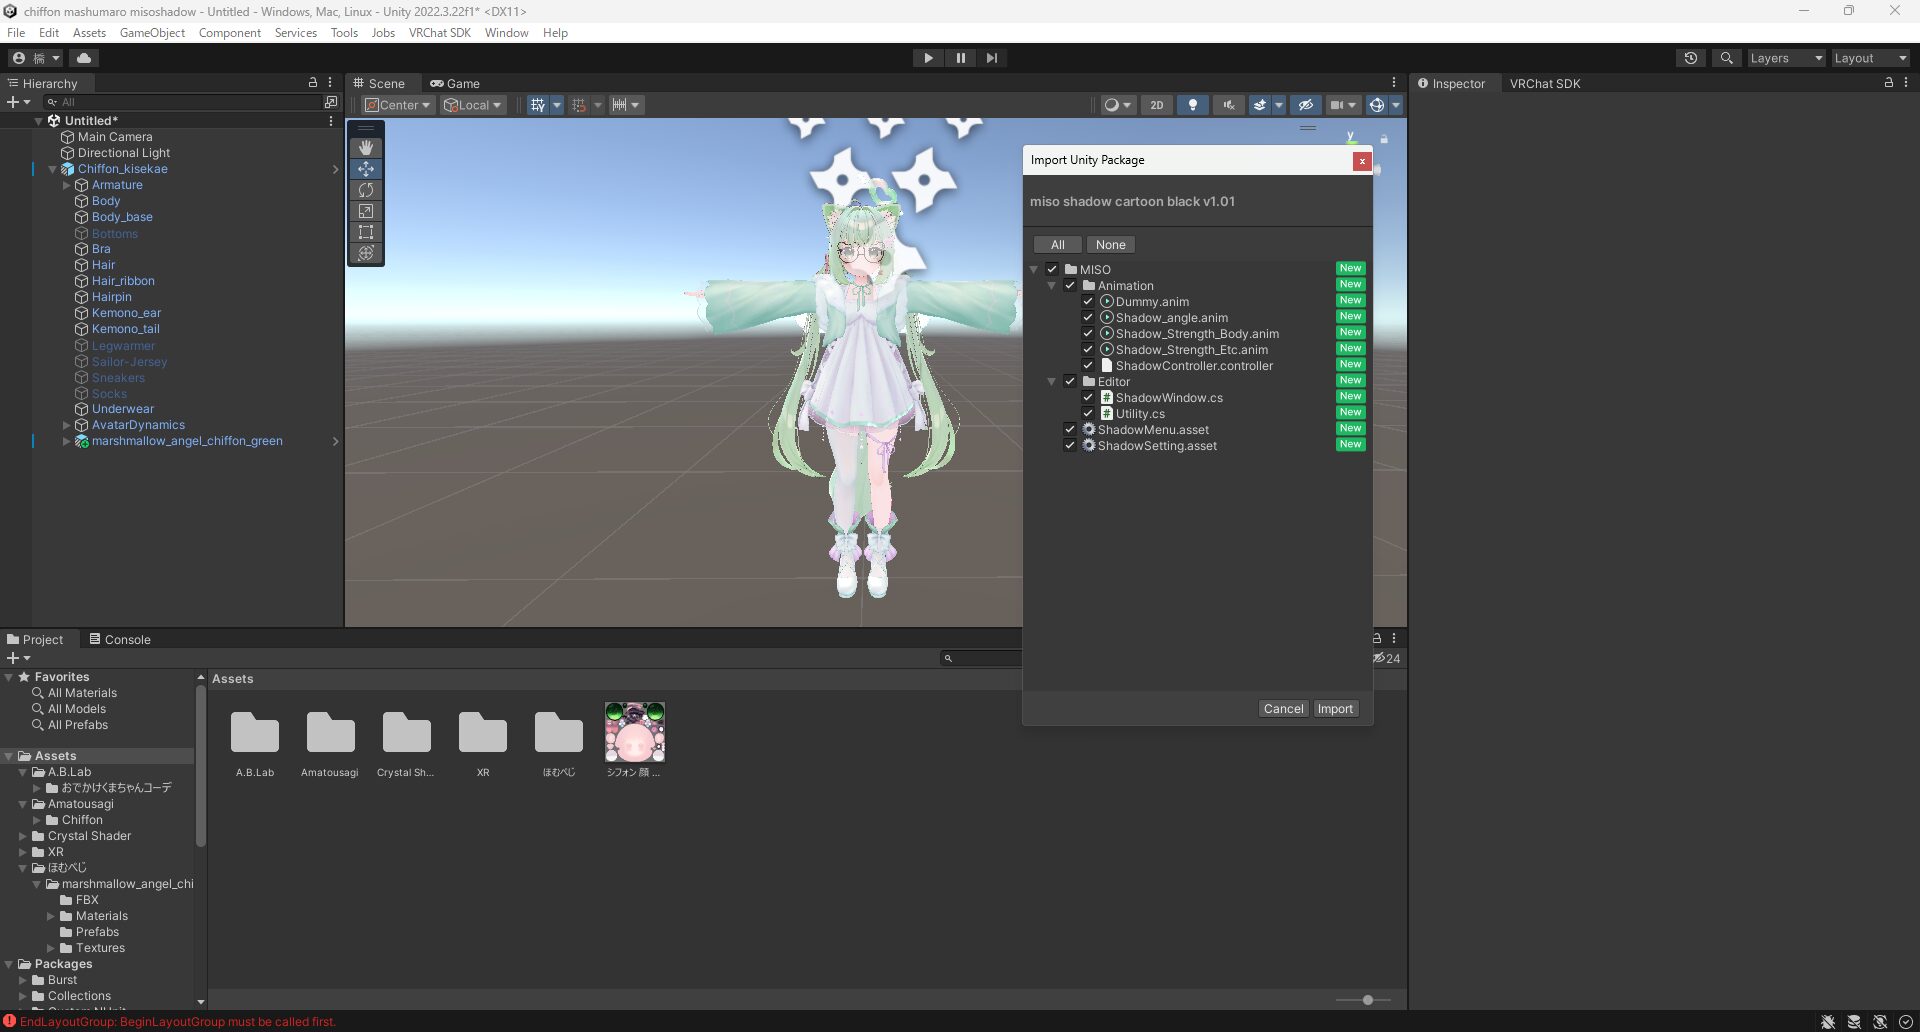Open the Center pivot mode dropdown
The image size is (1920, 1032).
(x=397, y=104)
